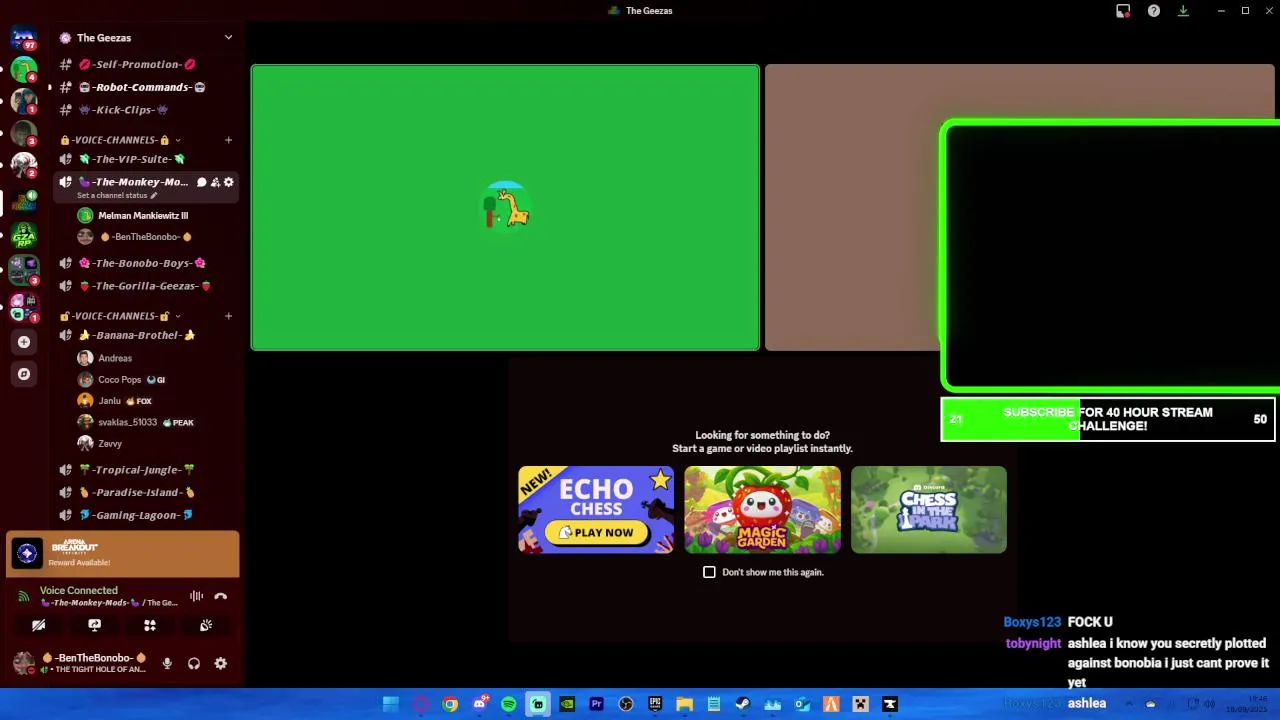Open Discord help question-mark icon
The image size is (1280, 720).
[1154, 11]
